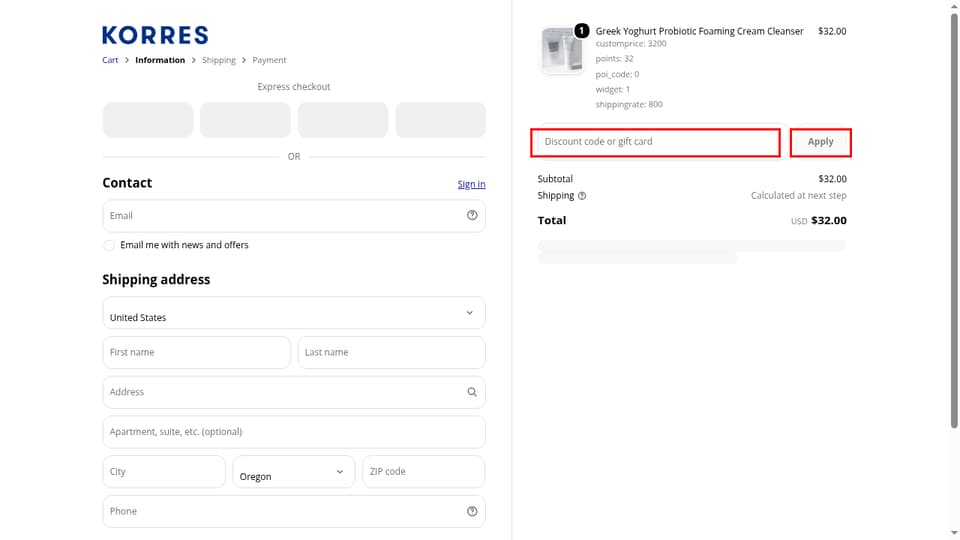Focus the Last name field
This screenshot has height=540, width=960.
coord(392,353)
